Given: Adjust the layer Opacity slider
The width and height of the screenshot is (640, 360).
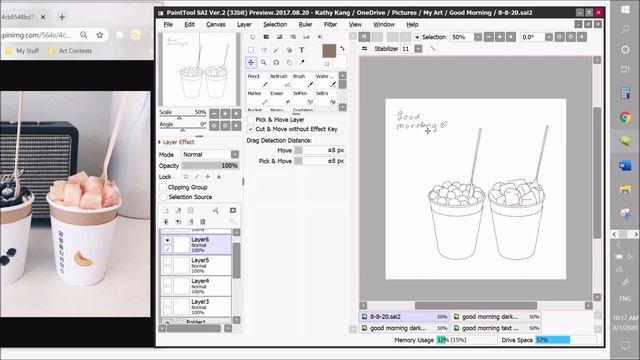Looking at the screenshot, I should [210, 166].
